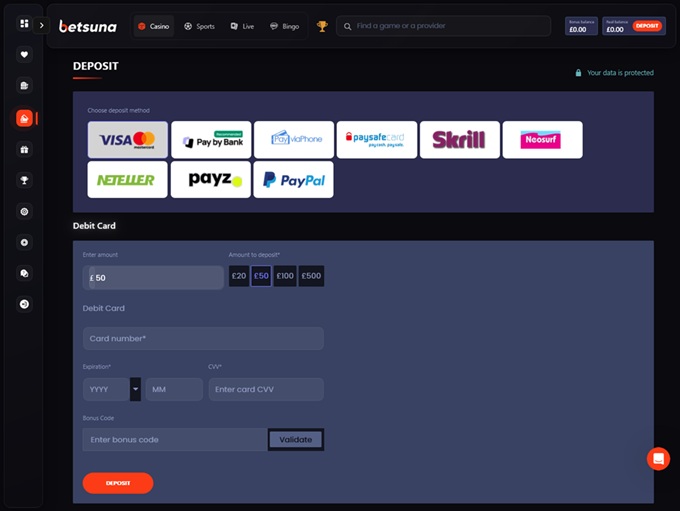Click the MM expiration month field
The height and width of the screenshot is (511, 680).
point(174,389)
